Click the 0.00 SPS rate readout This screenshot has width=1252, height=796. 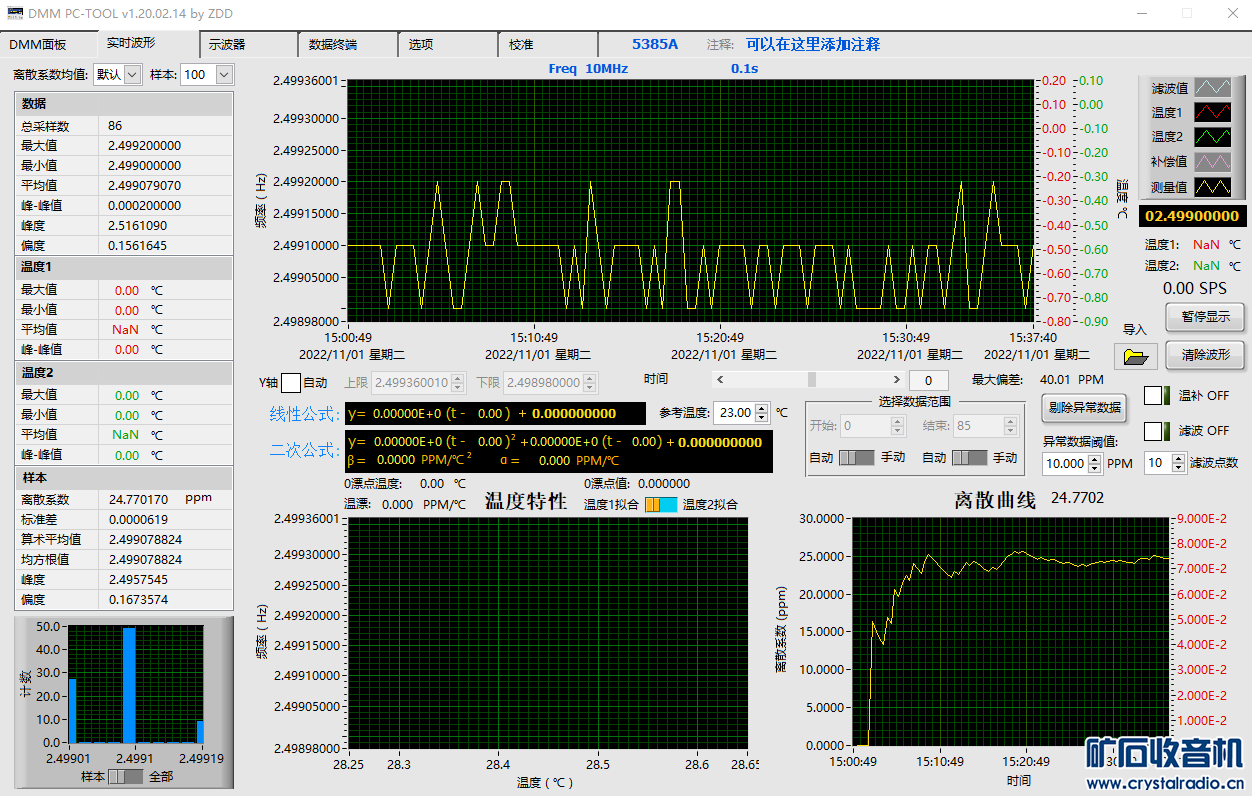pyautogui.click(x=1194, y=288)
